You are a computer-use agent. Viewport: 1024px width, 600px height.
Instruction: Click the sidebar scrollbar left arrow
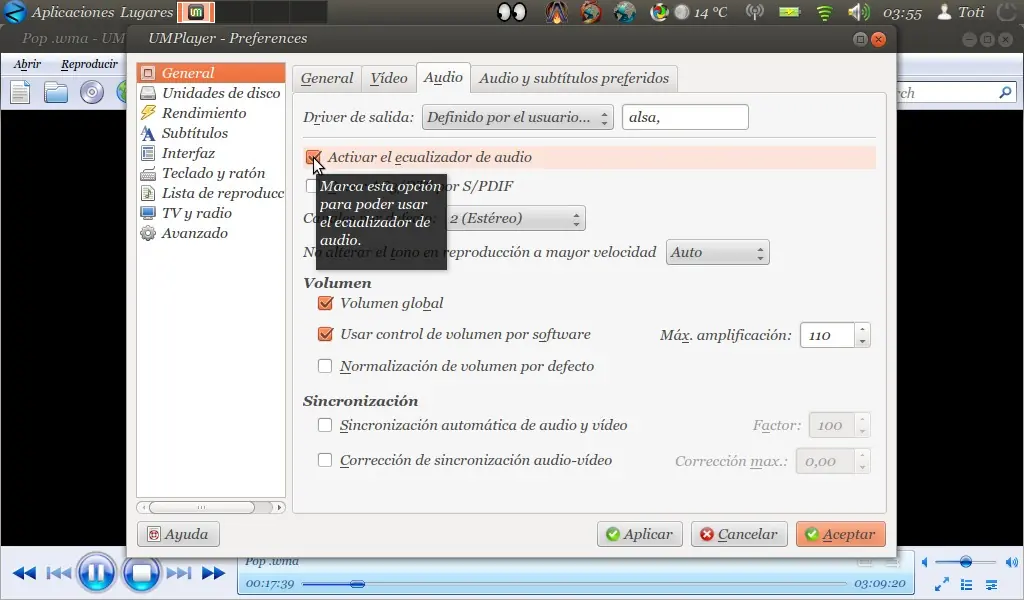[x=143, y=507]
